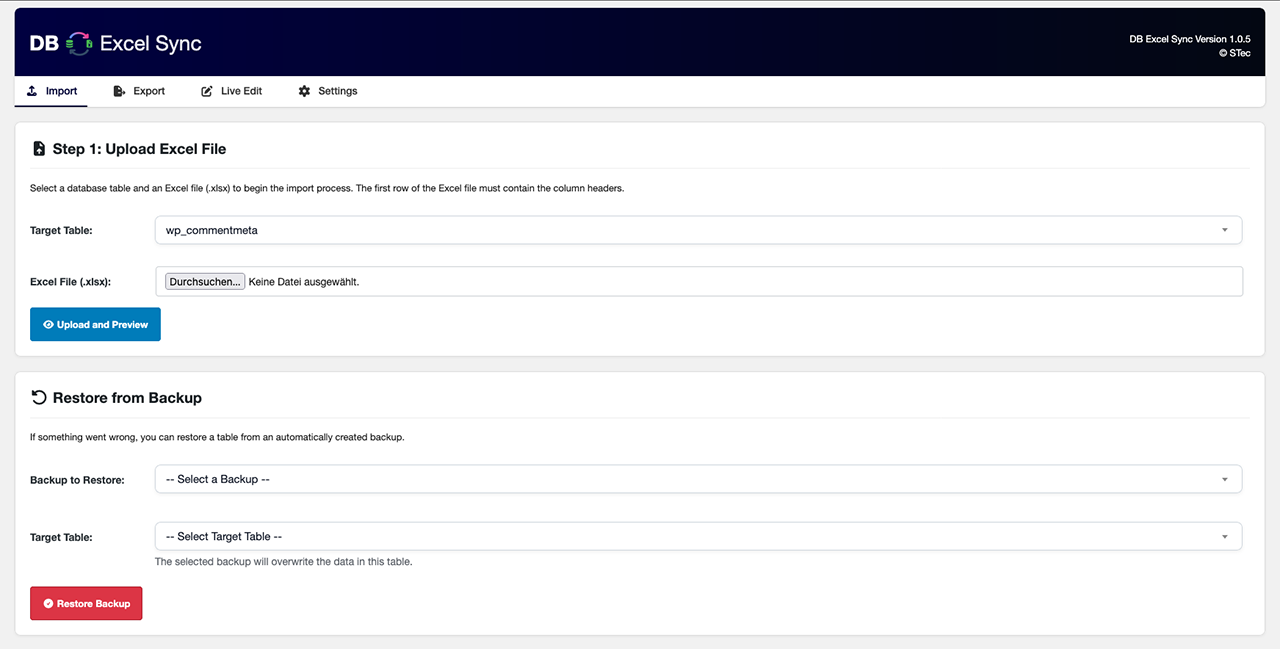The height and width of the screenshot is (649, 1280).
Task: Click the Settings gear icon
Action: [304, 91]
